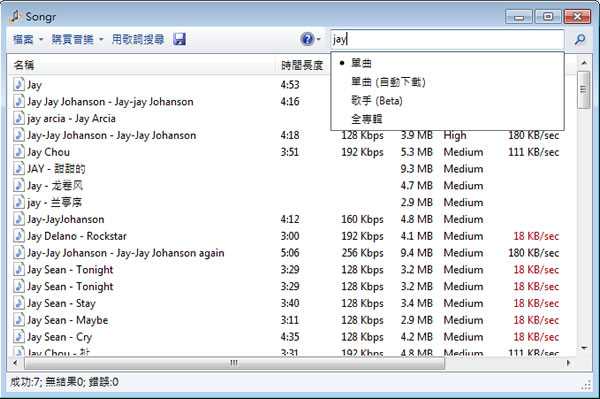Click music file icon of 'Jay Sean - Maybe'
This screenshot has height=399, width=600.
tap(18, 320)
